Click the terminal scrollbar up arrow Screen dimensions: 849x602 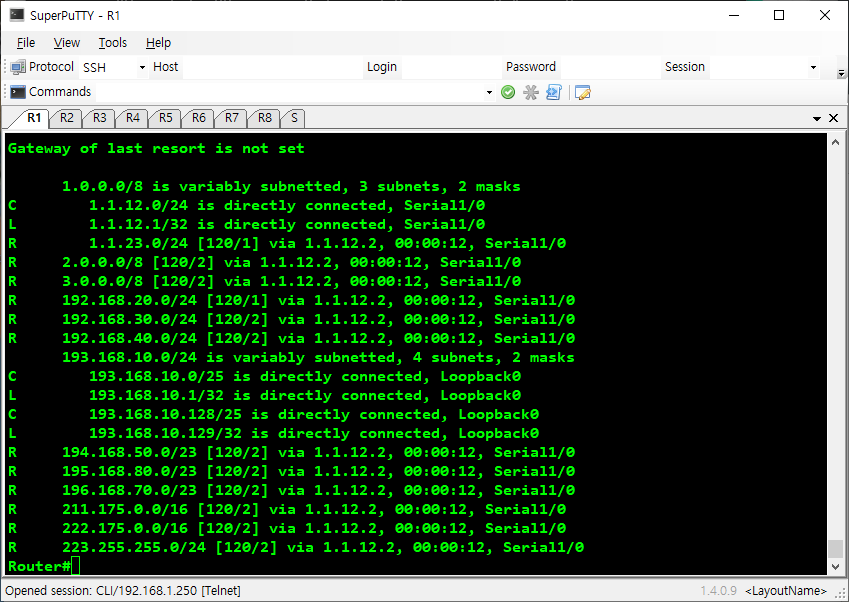coord(835,142)
